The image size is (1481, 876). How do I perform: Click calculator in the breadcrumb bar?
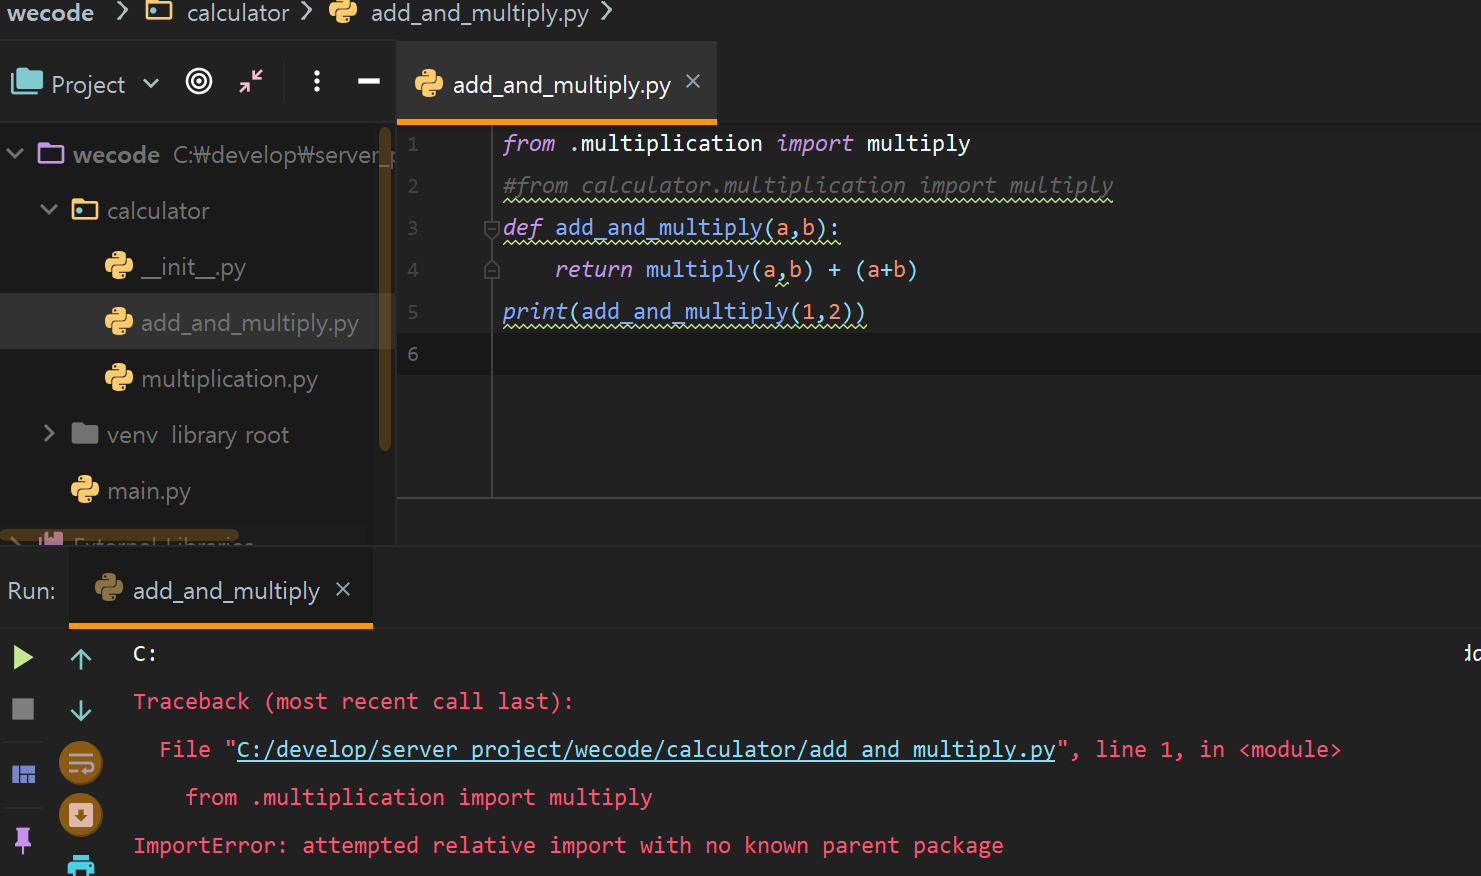(x=238, y=13)
